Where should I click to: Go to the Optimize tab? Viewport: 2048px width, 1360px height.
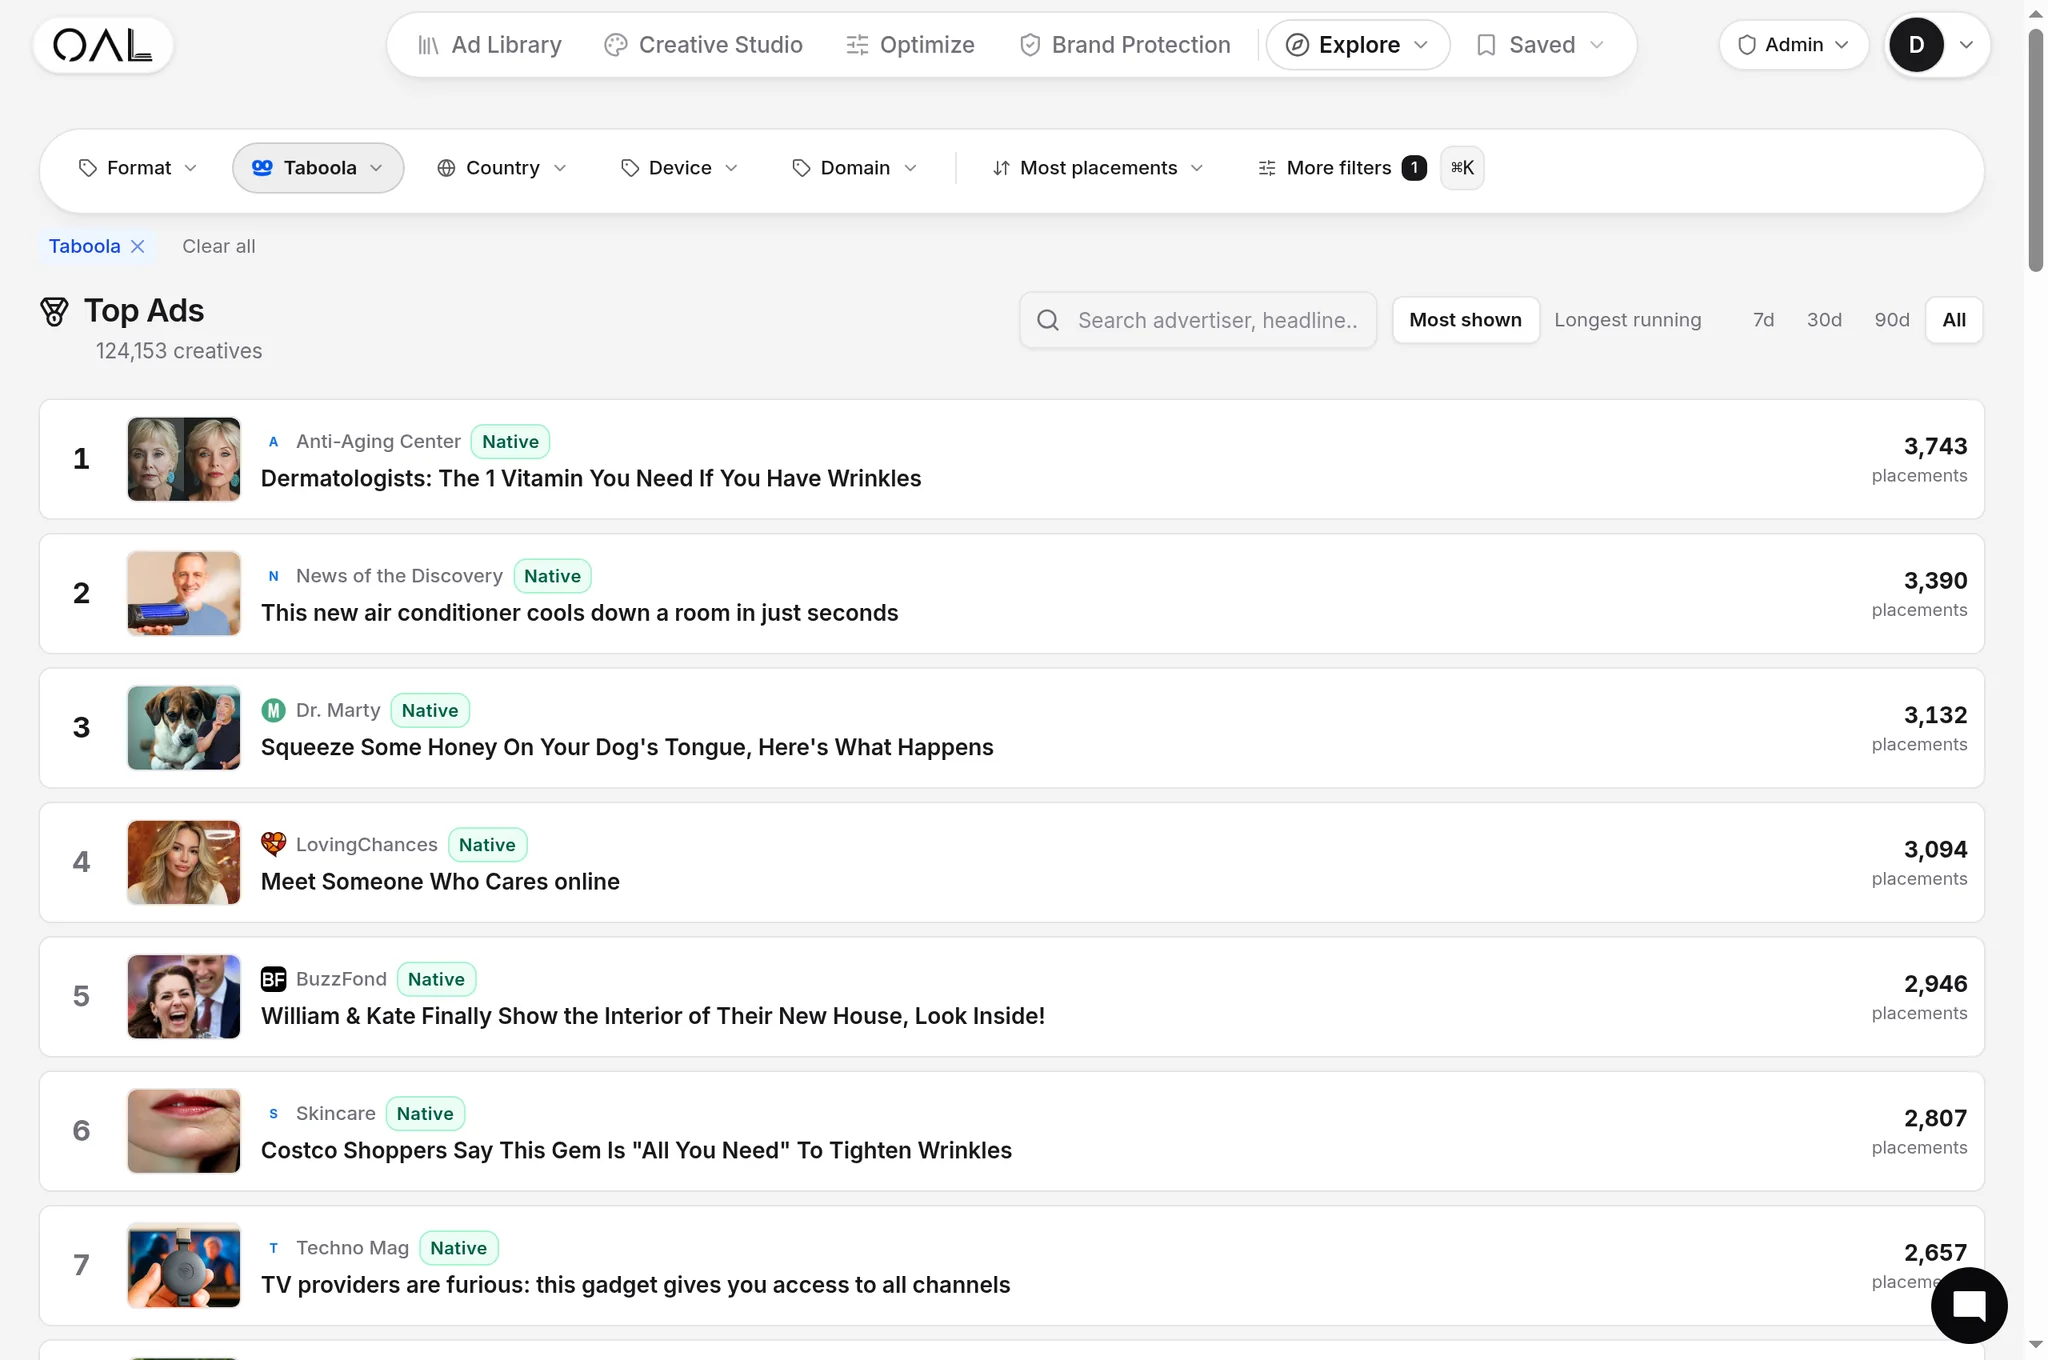coord(910,45)
